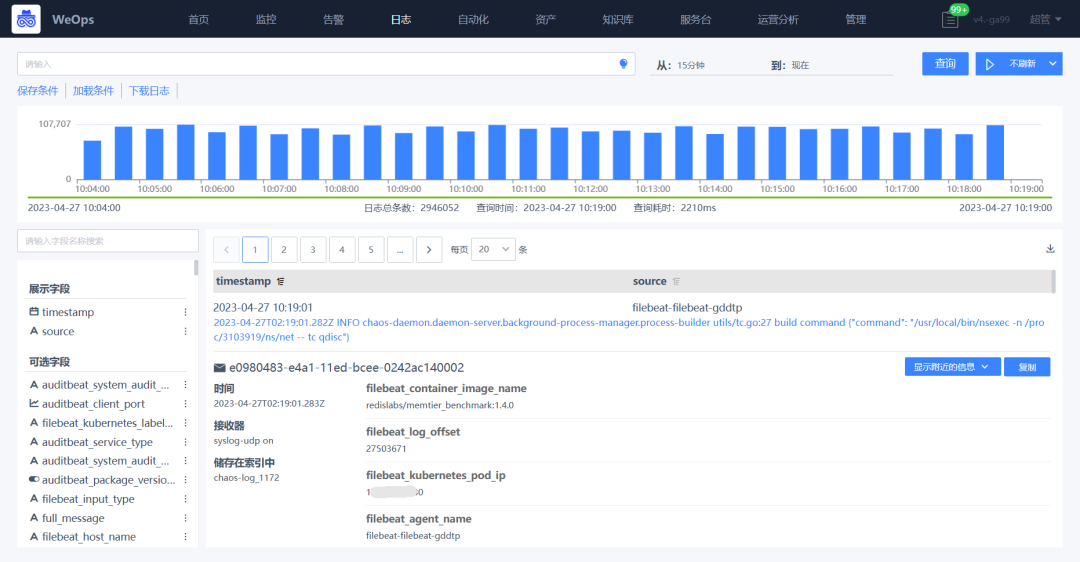Image resolution: width=1080 pixels, height=562 pixels.
Task: Go to page 2 of results
Action: coord(284,249)
